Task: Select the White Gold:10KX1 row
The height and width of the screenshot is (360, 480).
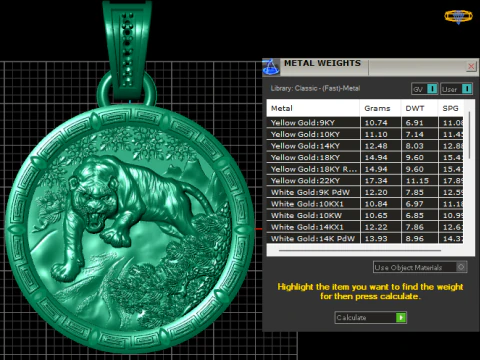Action: (x=365, y=204)
